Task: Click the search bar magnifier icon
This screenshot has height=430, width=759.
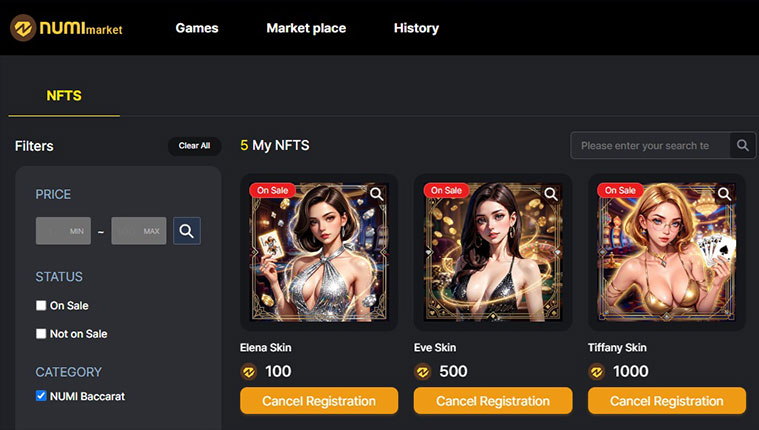Action: coord(743,145)
